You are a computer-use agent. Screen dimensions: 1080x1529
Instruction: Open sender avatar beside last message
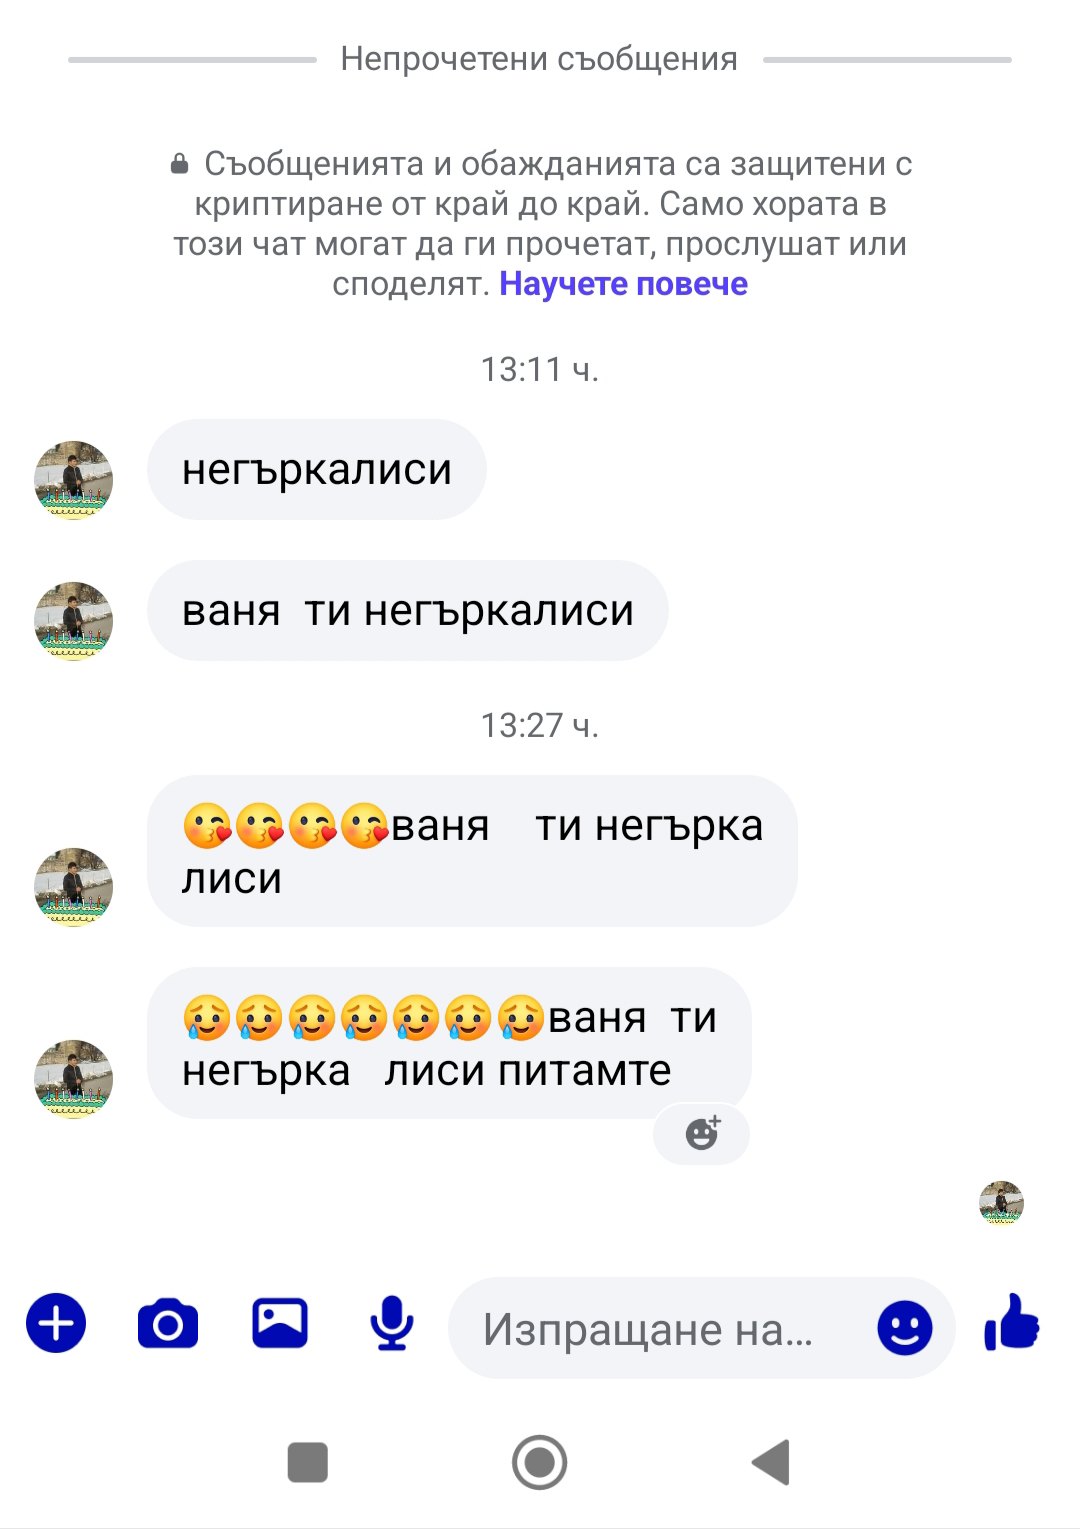click(74, 1079)
